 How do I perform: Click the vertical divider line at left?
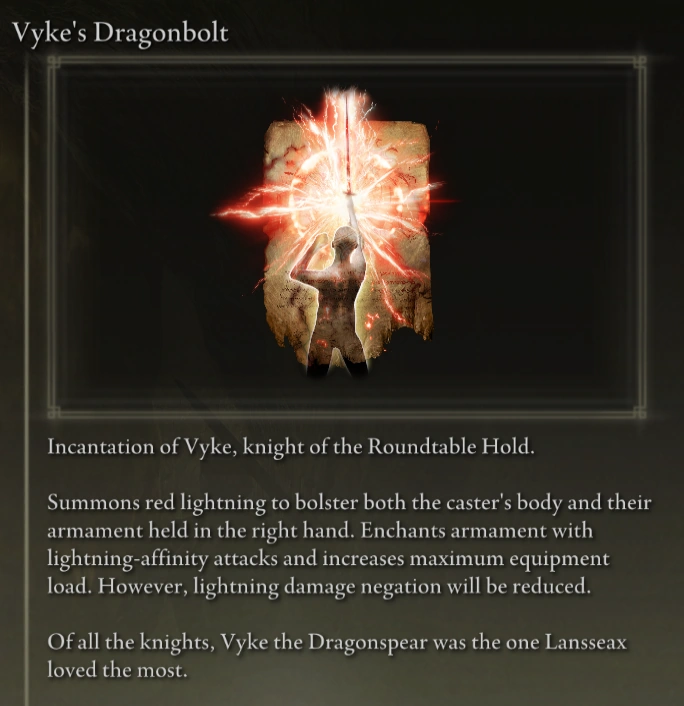click(x=28, y=378)
